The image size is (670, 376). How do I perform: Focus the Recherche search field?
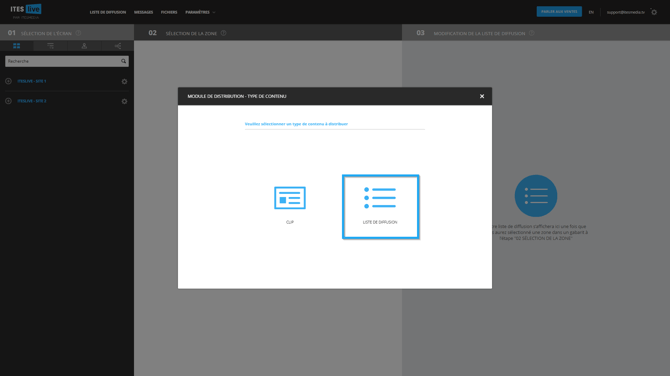(63, 61)
